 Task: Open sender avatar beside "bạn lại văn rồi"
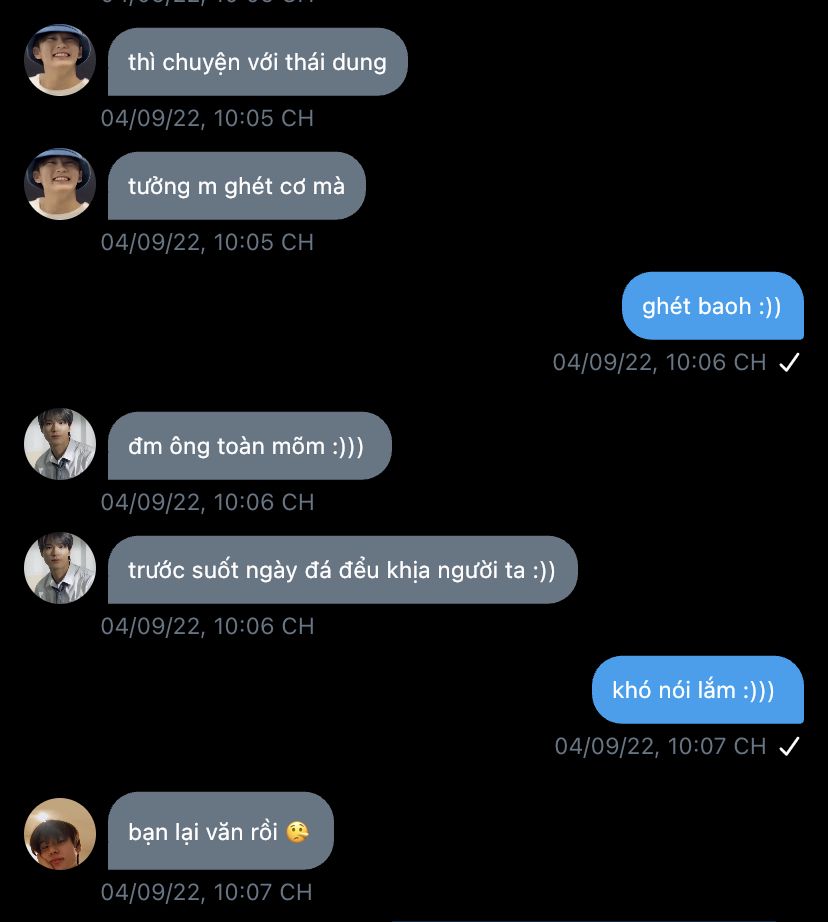60,833
